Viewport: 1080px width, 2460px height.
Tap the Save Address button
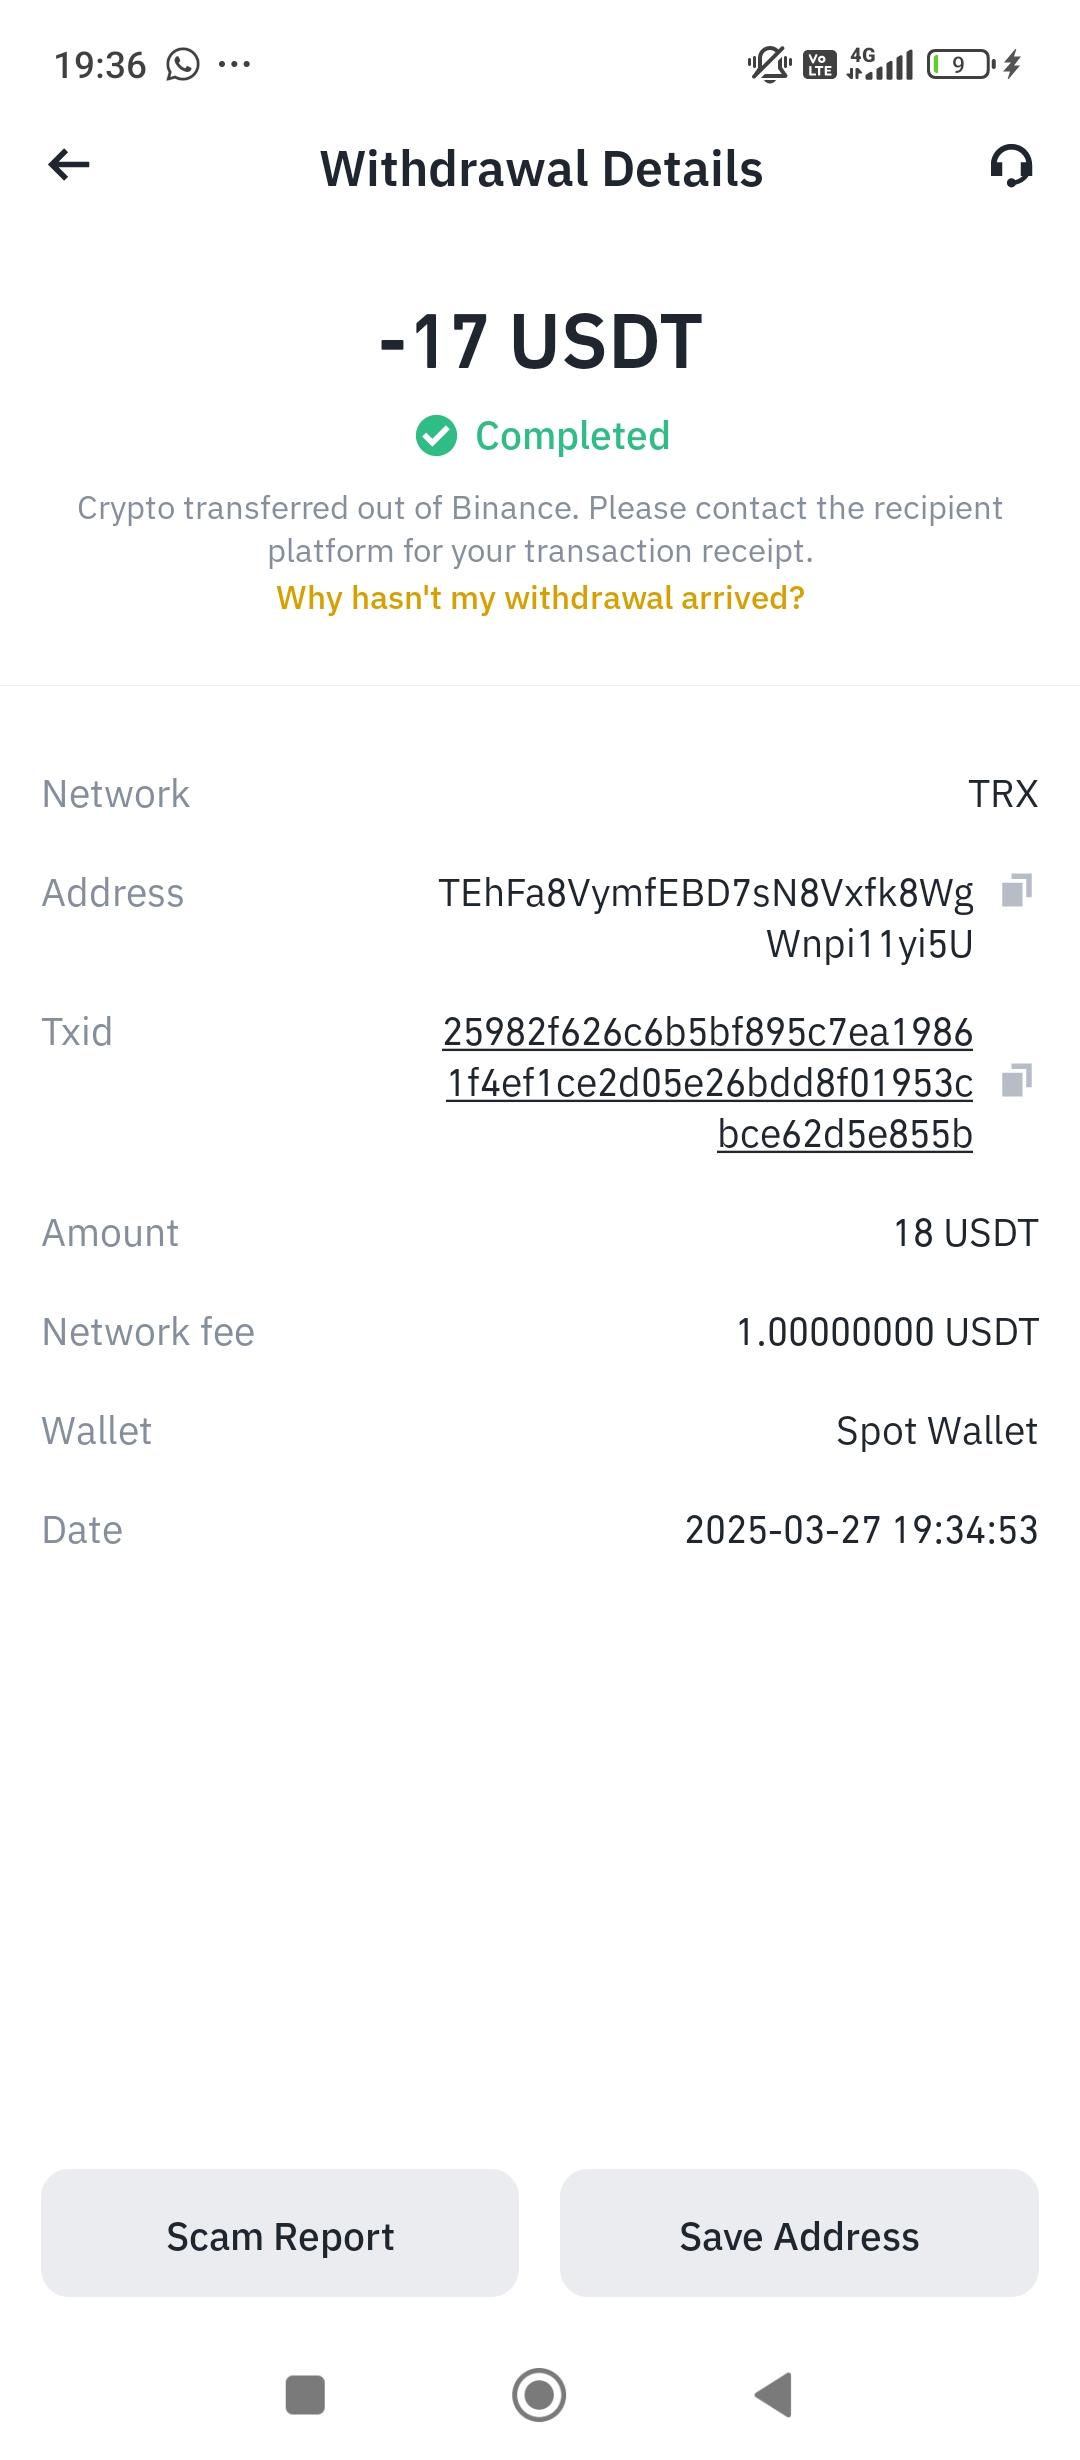tap(799, 2237)
